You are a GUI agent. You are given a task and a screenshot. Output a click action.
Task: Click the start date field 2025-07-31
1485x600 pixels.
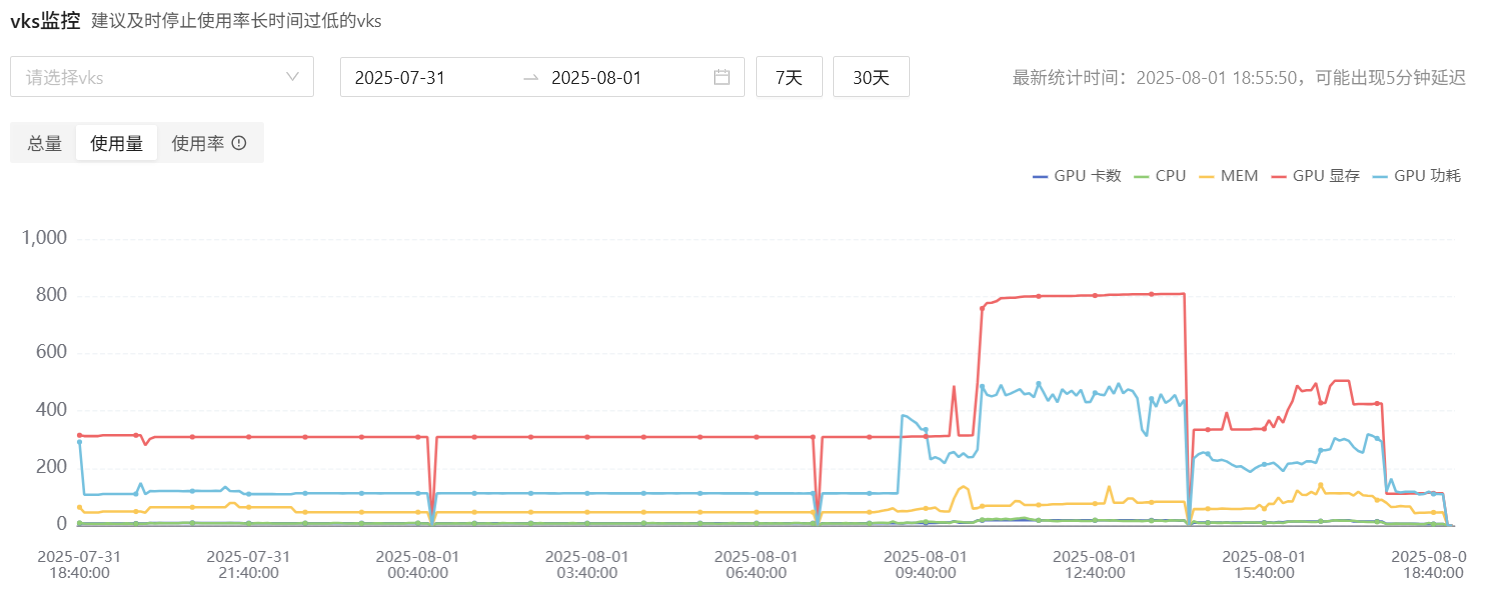coord(400,77)
